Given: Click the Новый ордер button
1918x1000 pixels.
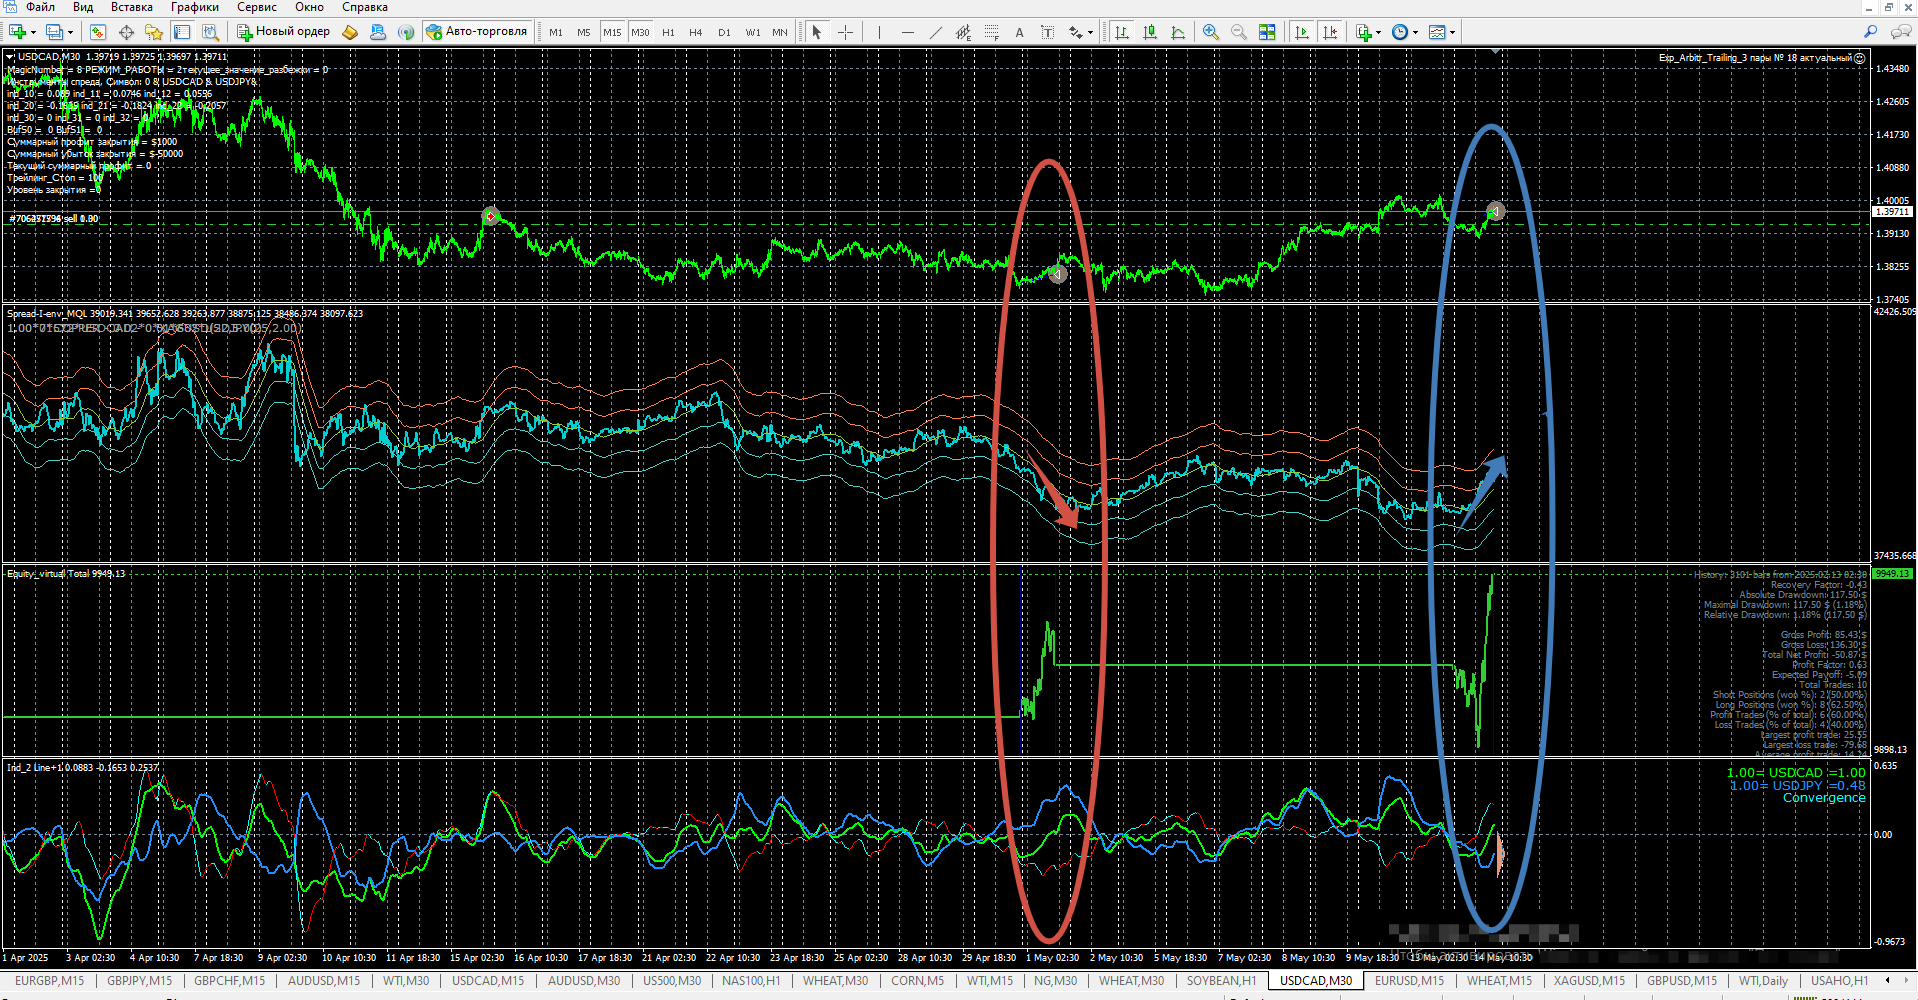Looking at the screenshot, I should (283, 32).
